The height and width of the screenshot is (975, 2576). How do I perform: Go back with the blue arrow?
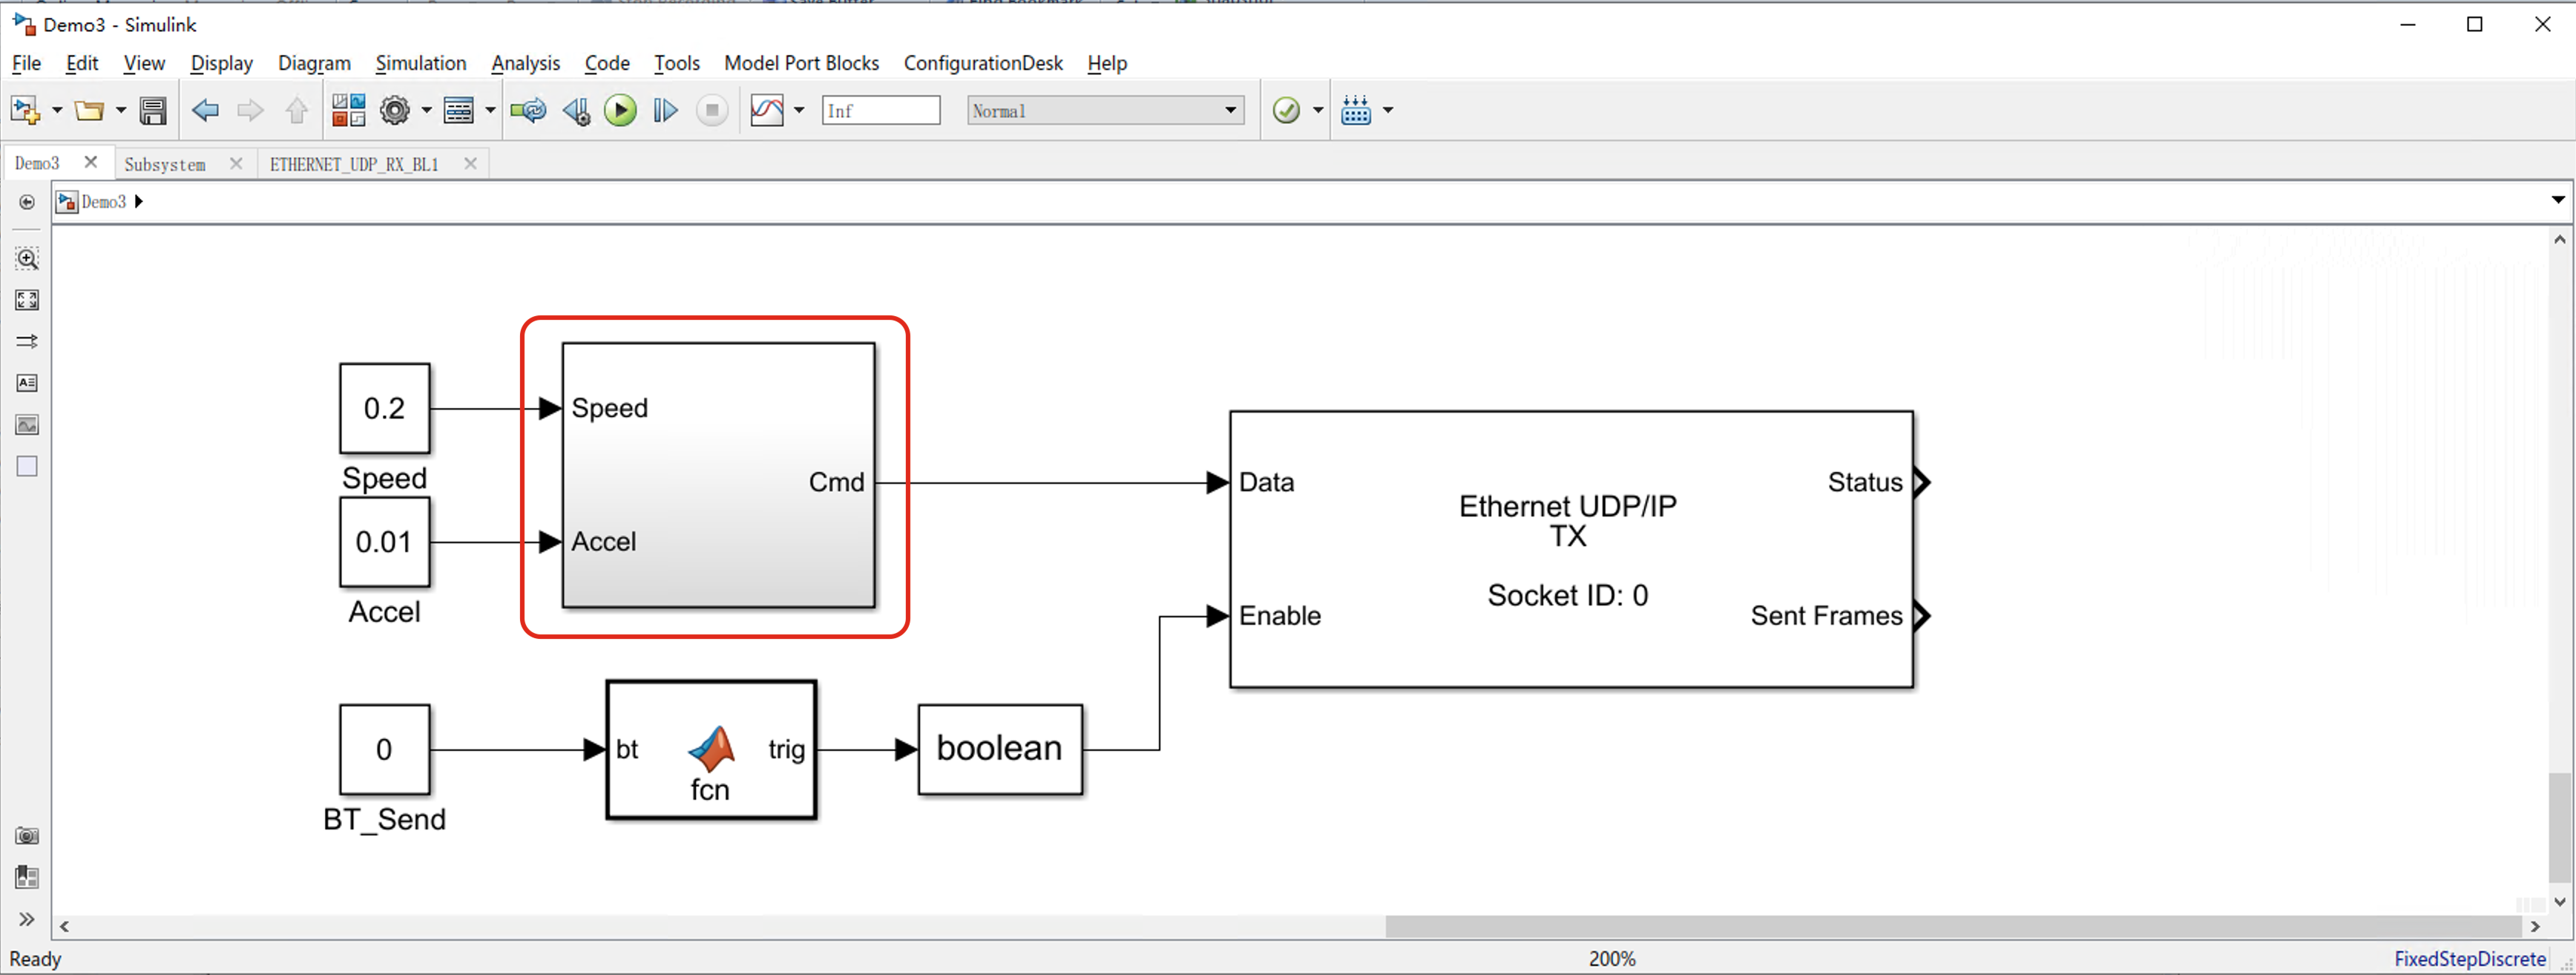pyautogui.click(x=205, y=110)
